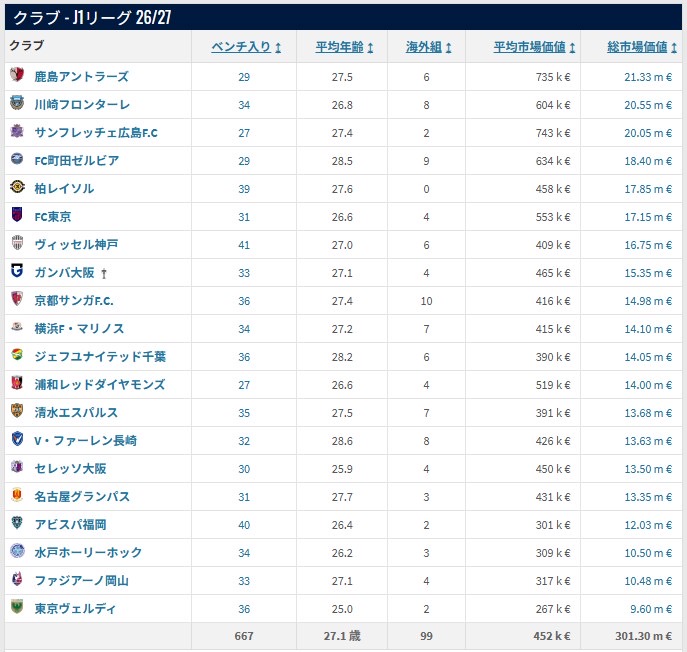This screenshot has width=687, height=652.
Task: Click the ジェフユナイテッド千葉 crest icon
Action: (17, 354)
